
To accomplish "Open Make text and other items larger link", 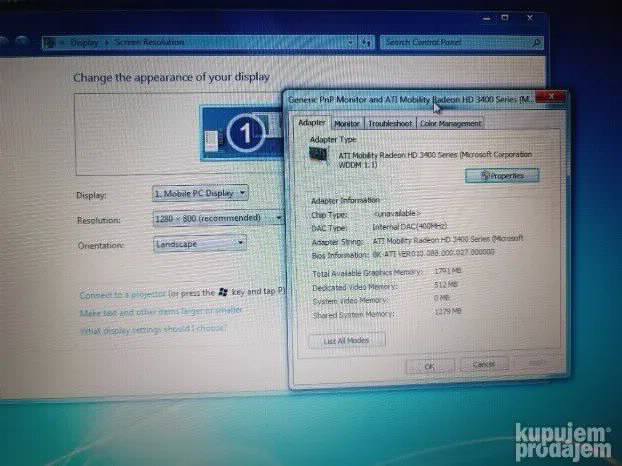I will 161,312.
